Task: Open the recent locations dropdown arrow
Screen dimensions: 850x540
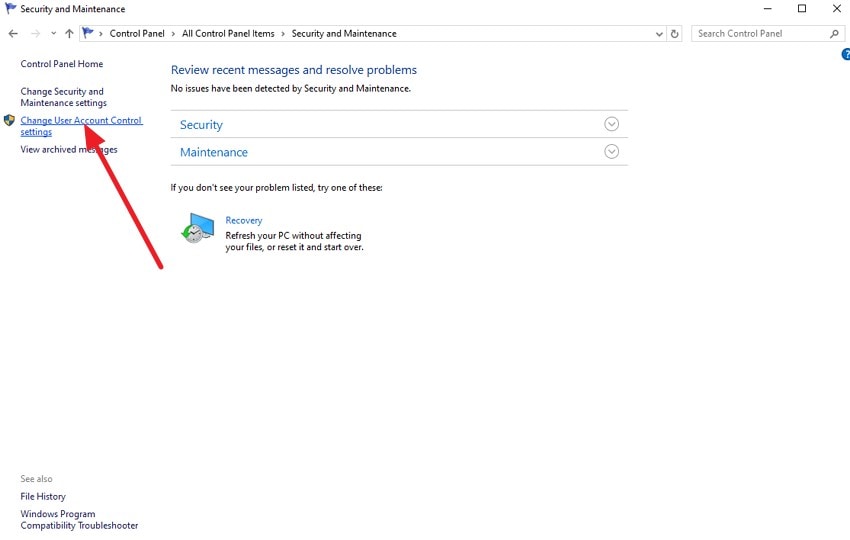Action: click(x=53, y=34)
